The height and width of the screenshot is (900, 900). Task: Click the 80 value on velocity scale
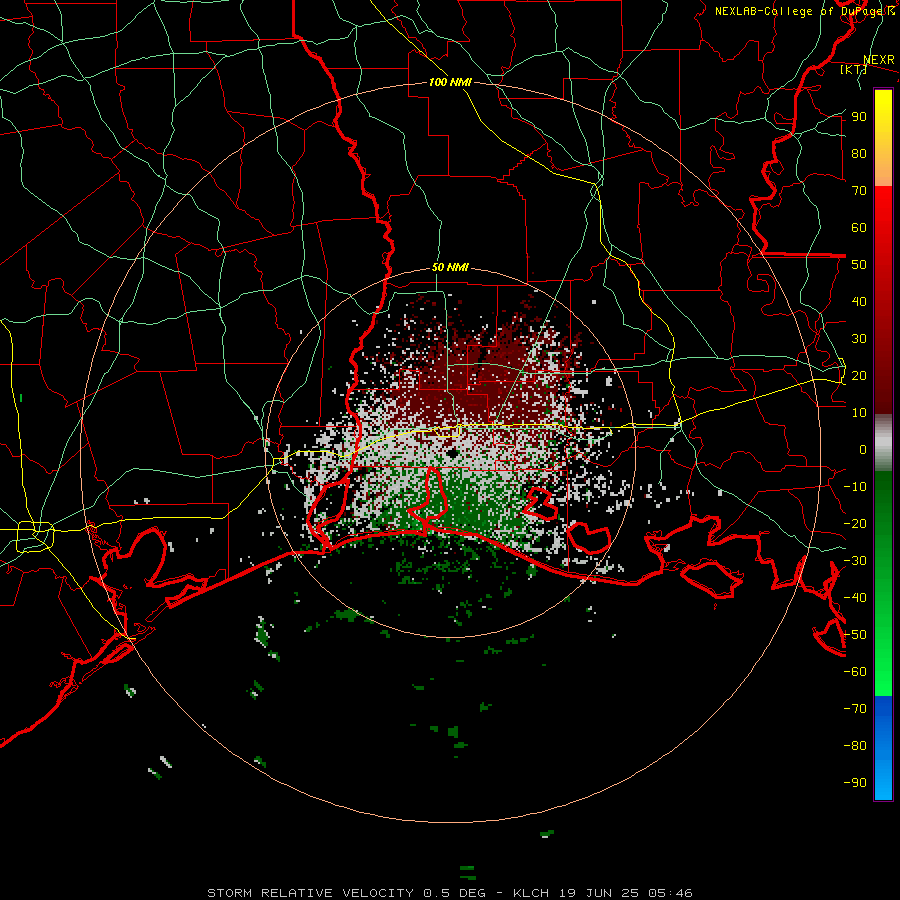[x=859, y=153]
